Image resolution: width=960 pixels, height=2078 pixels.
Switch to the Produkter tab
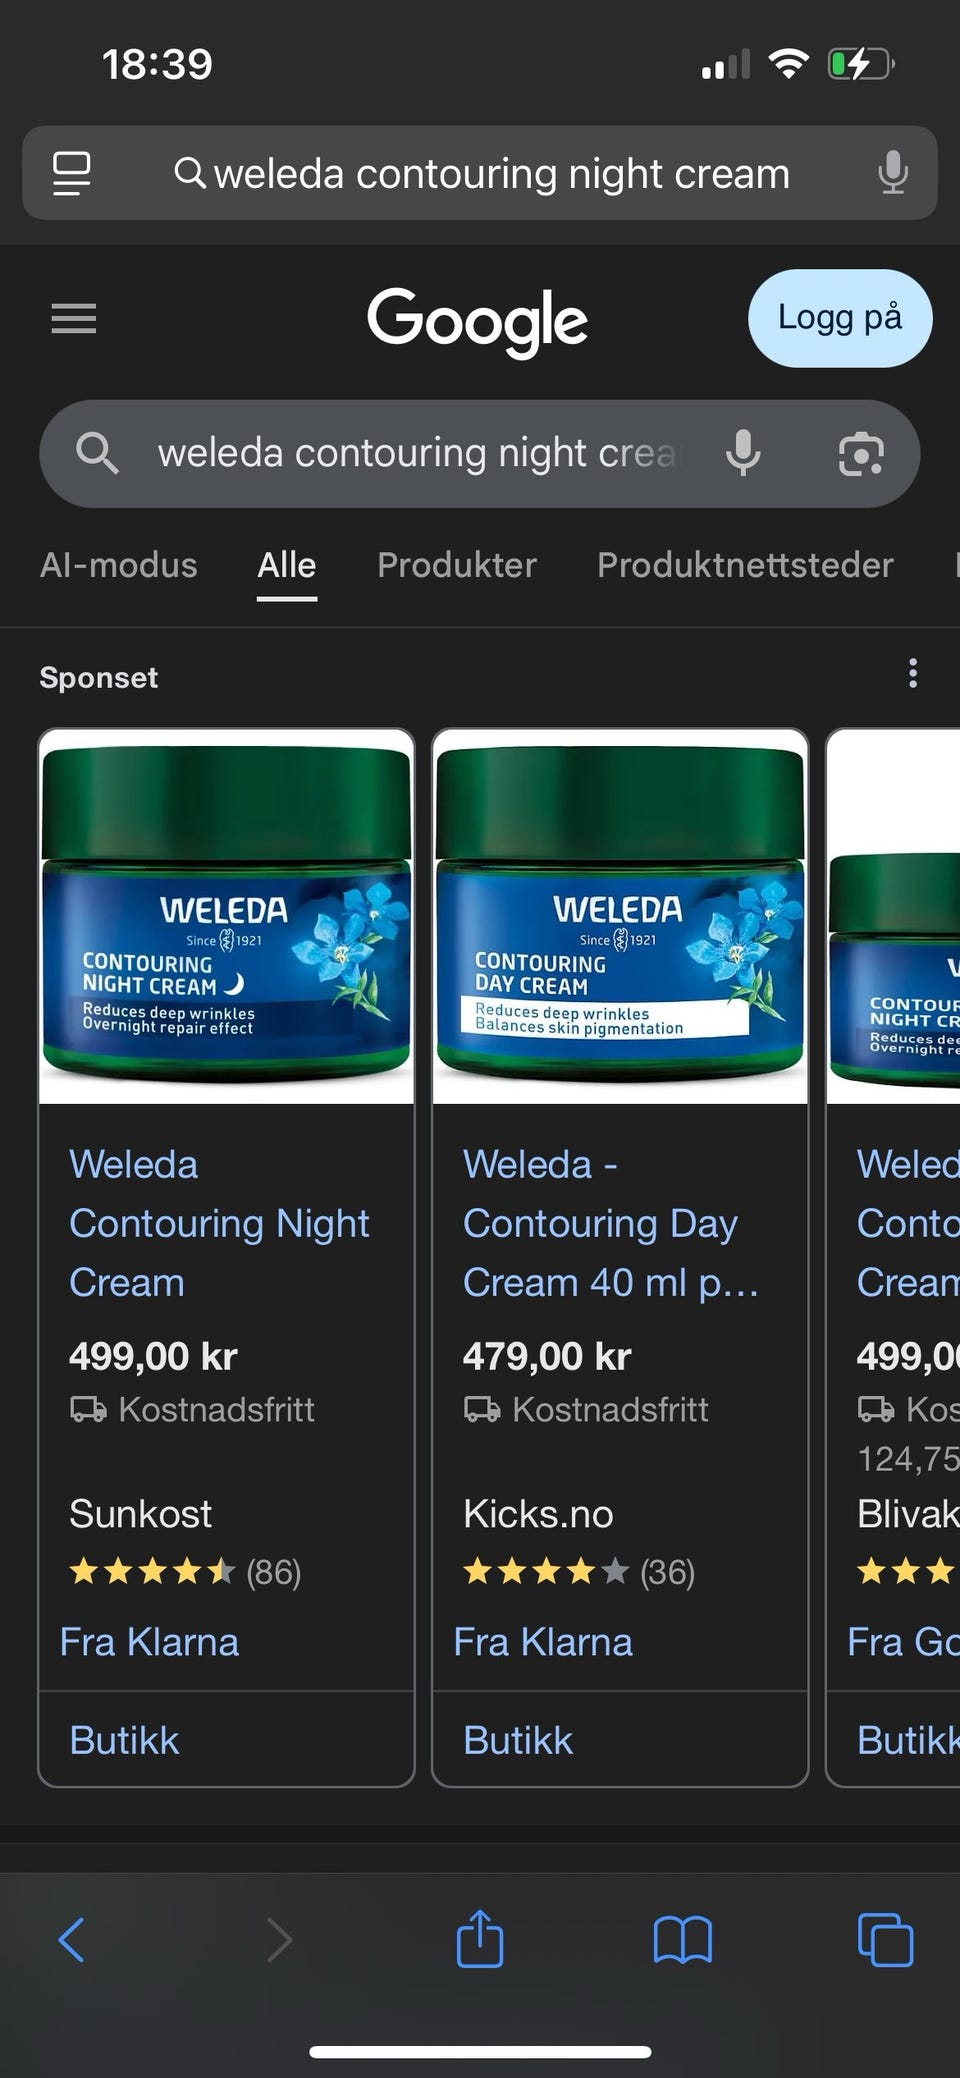(457, 565)
